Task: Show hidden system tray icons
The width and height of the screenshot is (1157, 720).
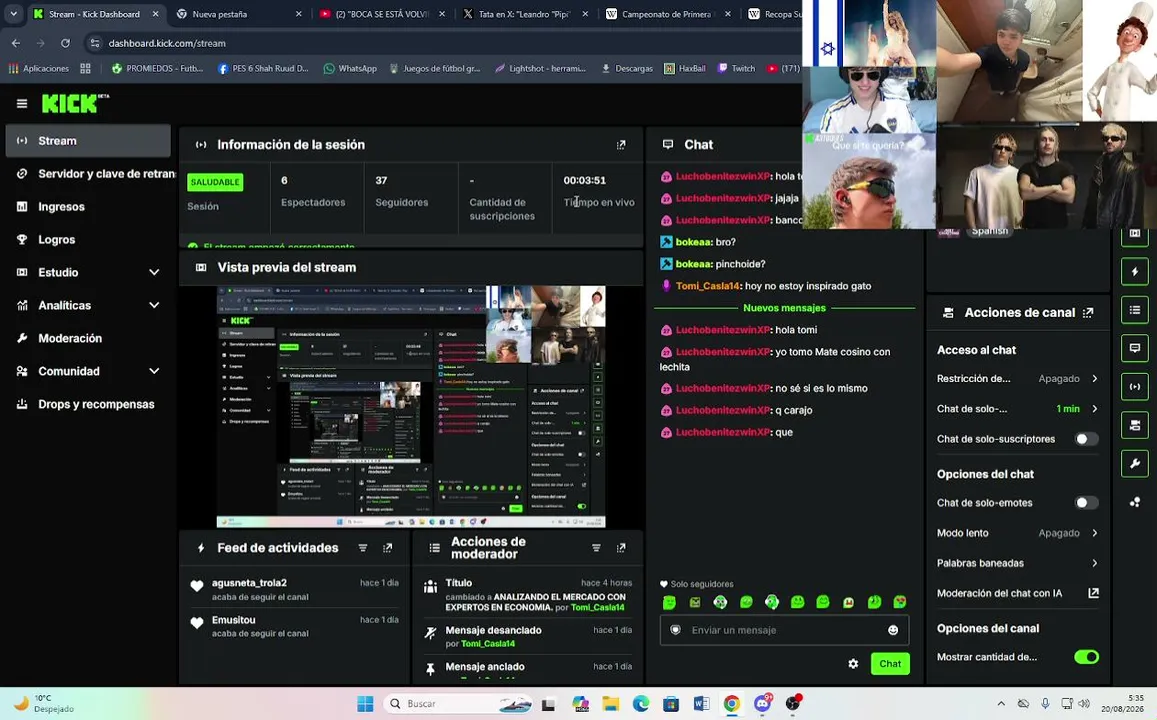Action: click(x=1001, y=704)
